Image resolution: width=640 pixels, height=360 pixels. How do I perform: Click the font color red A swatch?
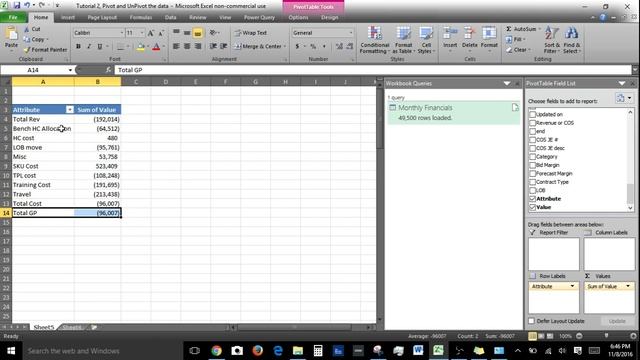point(156,47)
